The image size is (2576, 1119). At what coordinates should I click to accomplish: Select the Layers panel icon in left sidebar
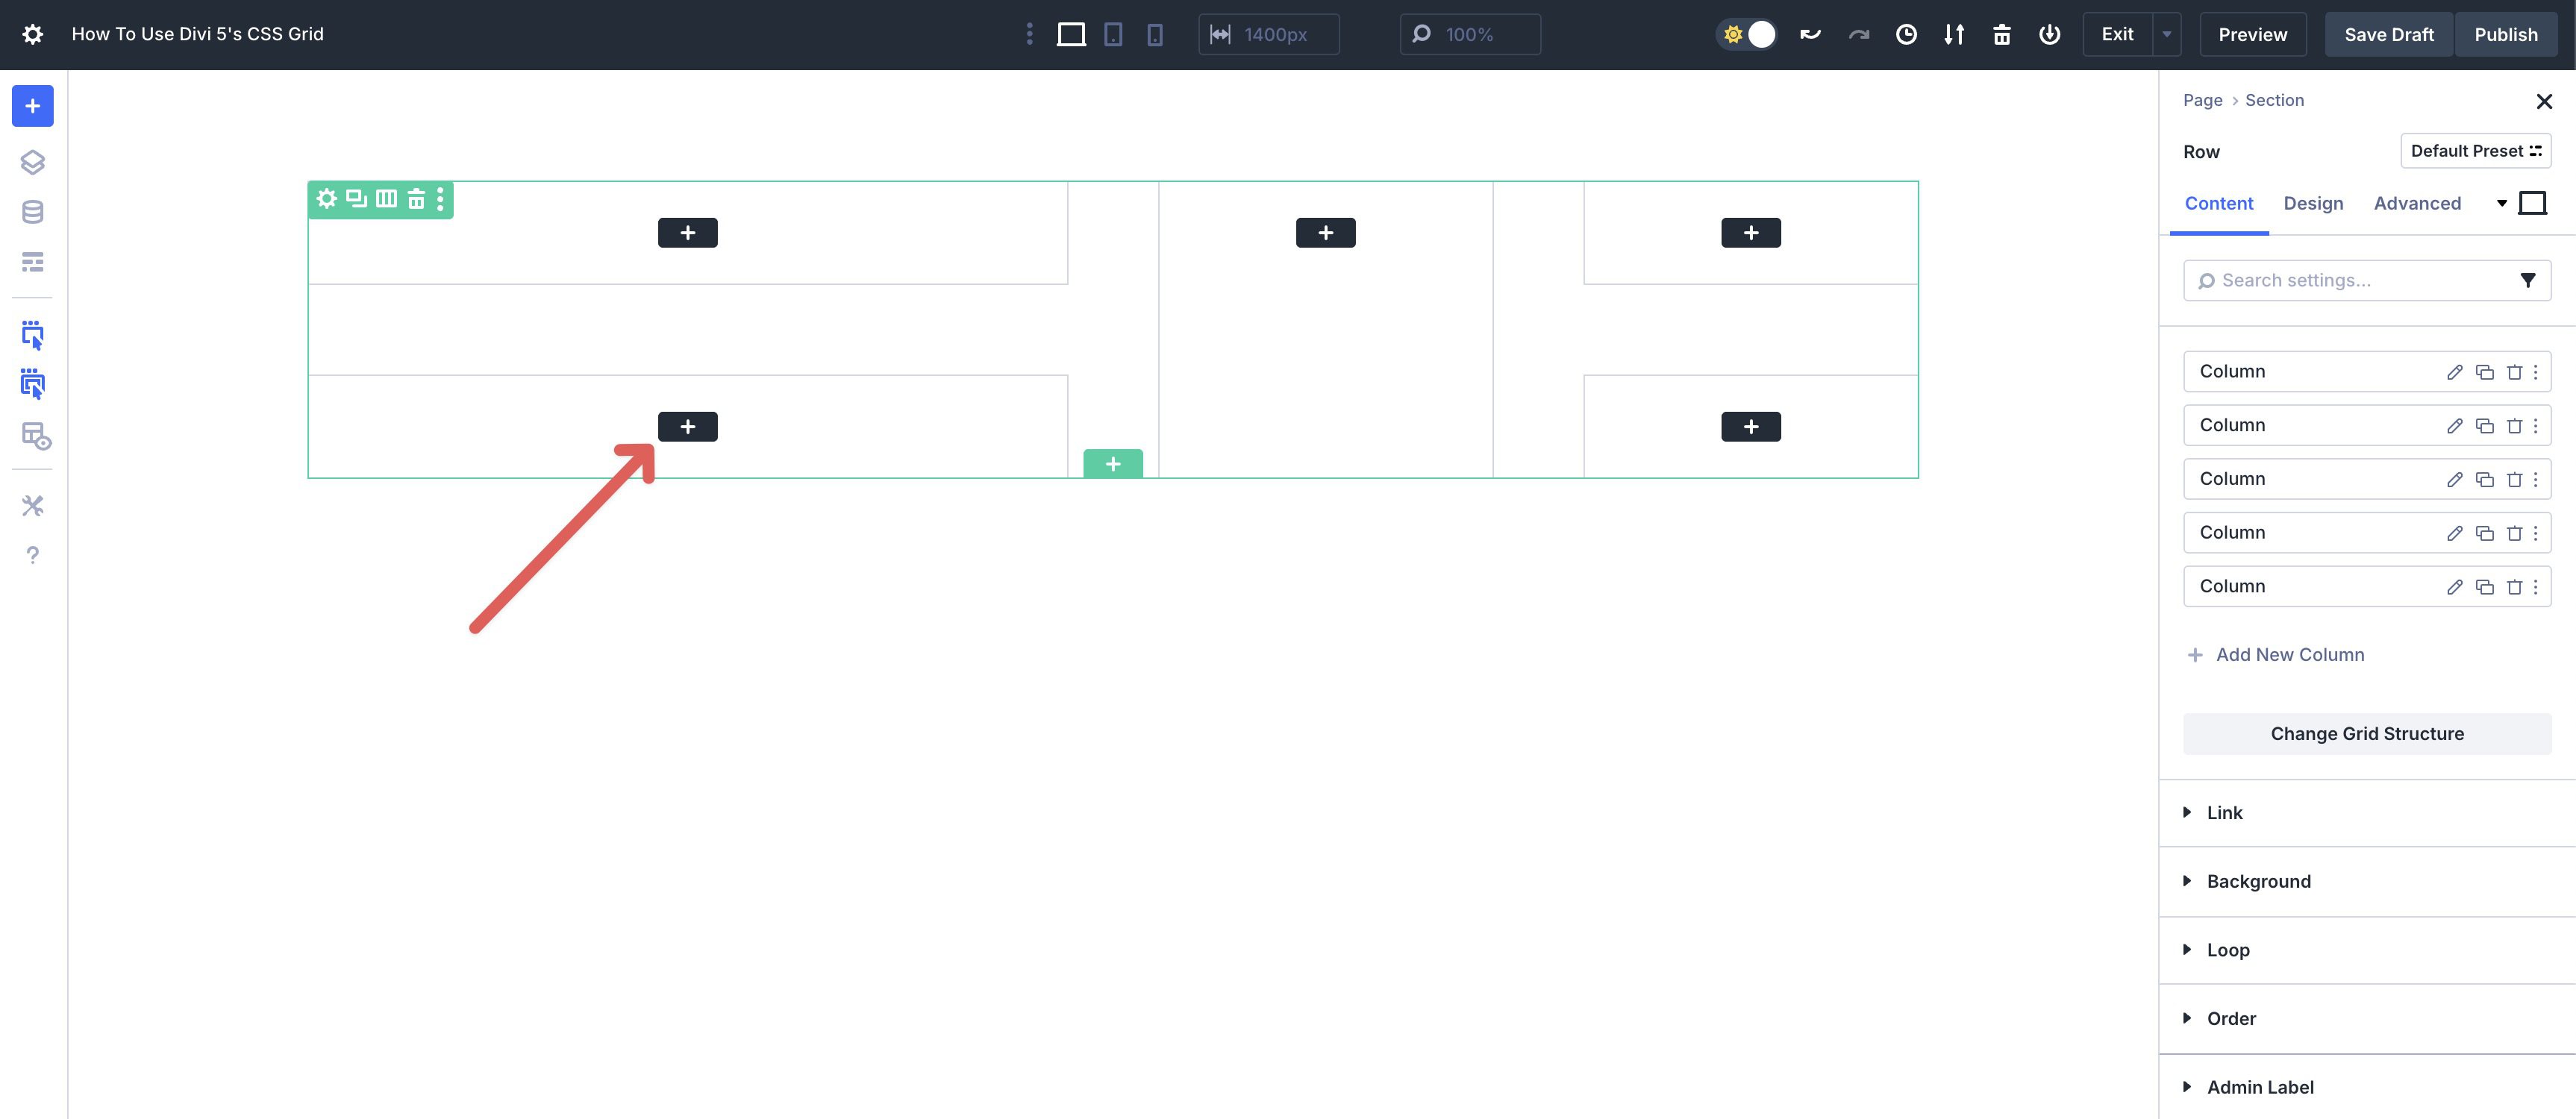33,162
